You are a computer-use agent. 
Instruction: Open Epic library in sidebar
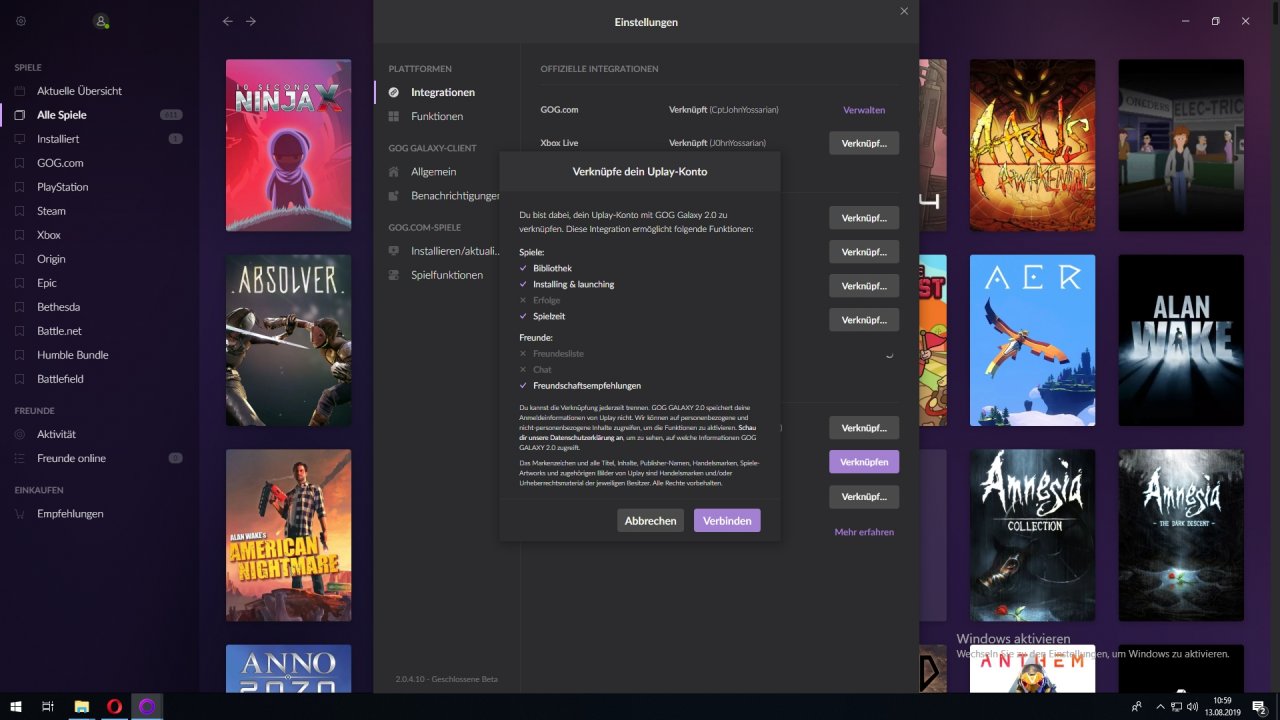point(47,283)
